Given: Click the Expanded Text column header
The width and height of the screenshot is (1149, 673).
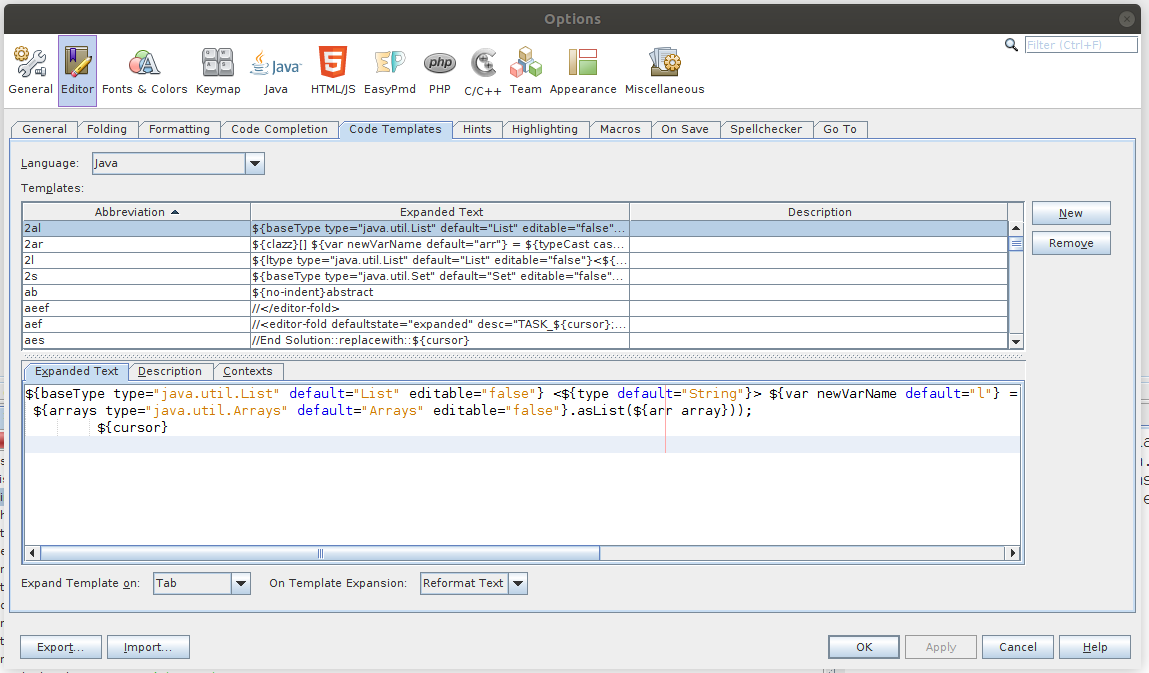Looking at the screenshot, I should click(x=440, y=212).
